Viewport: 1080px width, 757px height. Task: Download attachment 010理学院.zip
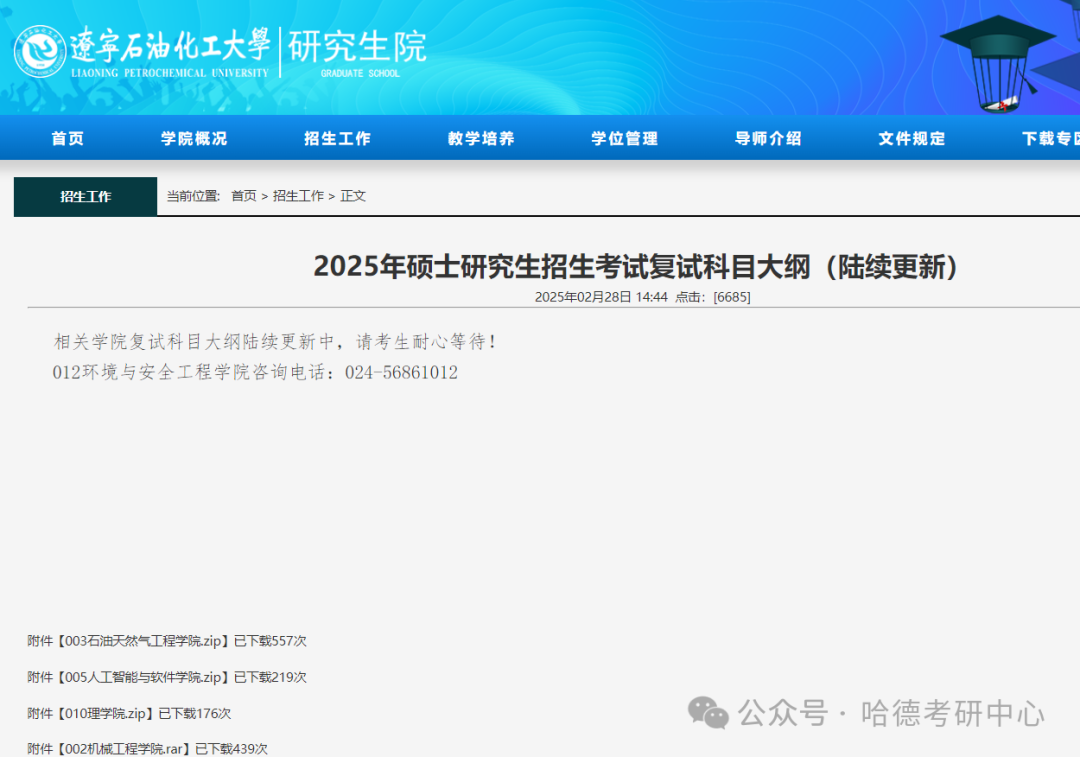pyautogui.click(x=105, y=714)
